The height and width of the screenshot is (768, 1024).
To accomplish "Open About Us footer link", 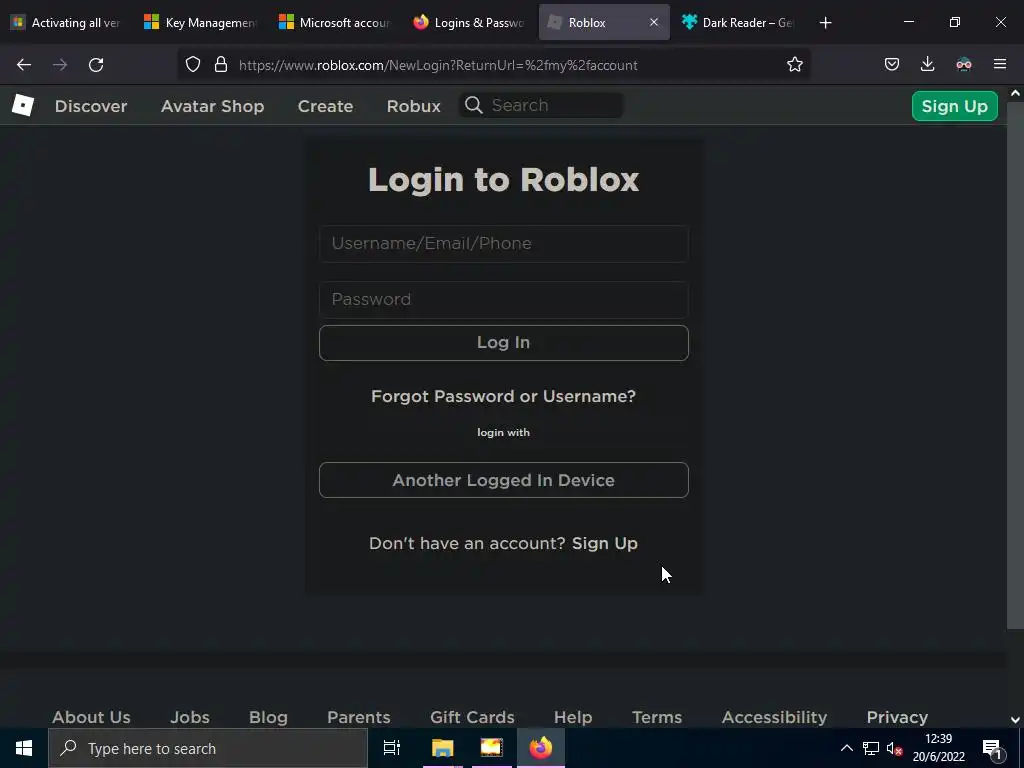I will tap(91, 717).
